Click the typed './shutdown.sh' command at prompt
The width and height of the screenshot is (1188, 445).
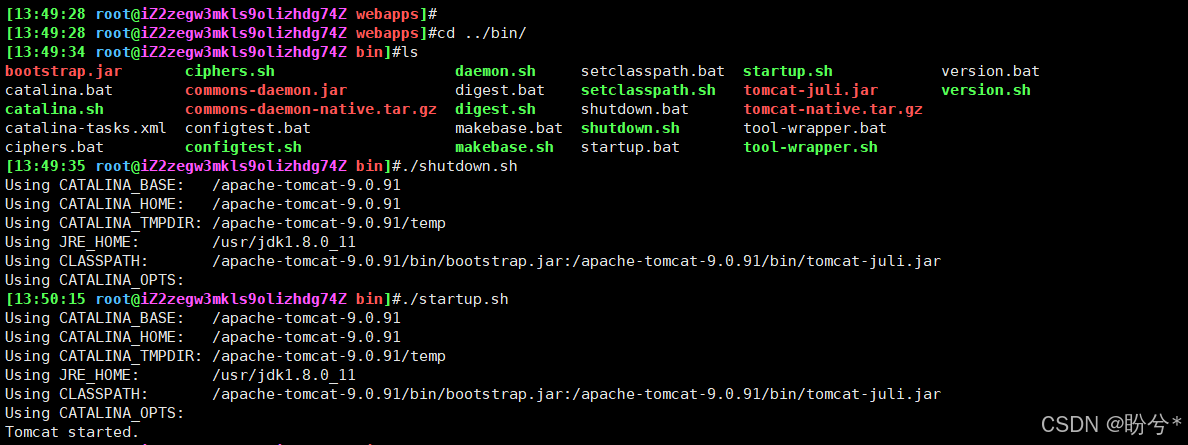459,166
